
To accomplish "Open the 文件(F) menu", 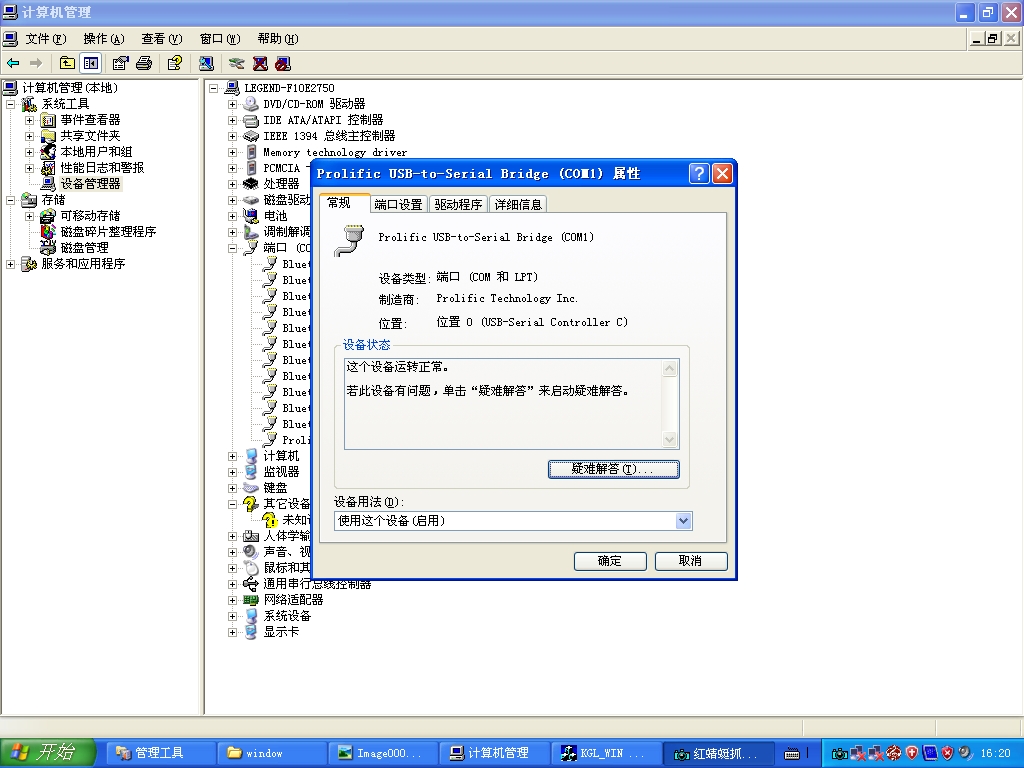I will 45,39.
